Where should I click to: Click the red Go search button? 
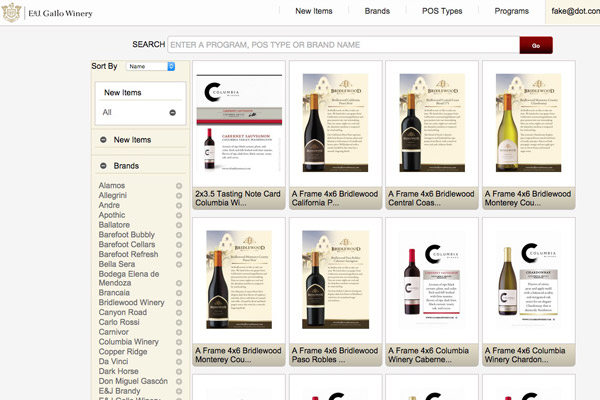(x=536, y=45)
